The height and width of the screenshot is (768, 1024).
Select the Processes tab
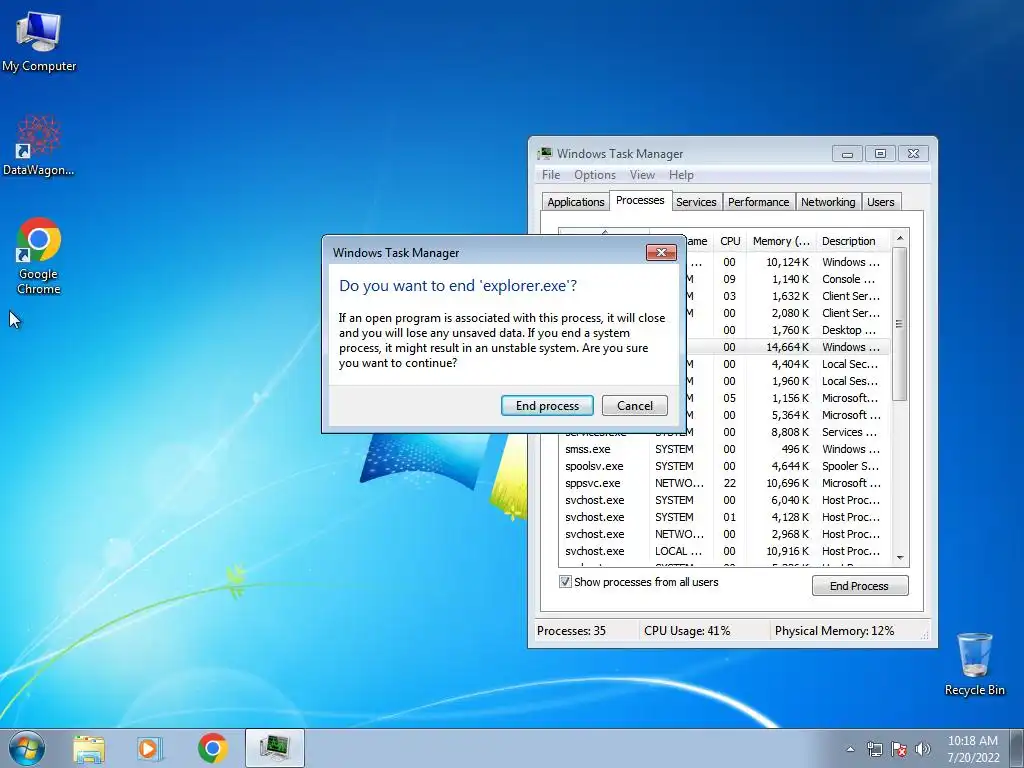tap(640, 200)
